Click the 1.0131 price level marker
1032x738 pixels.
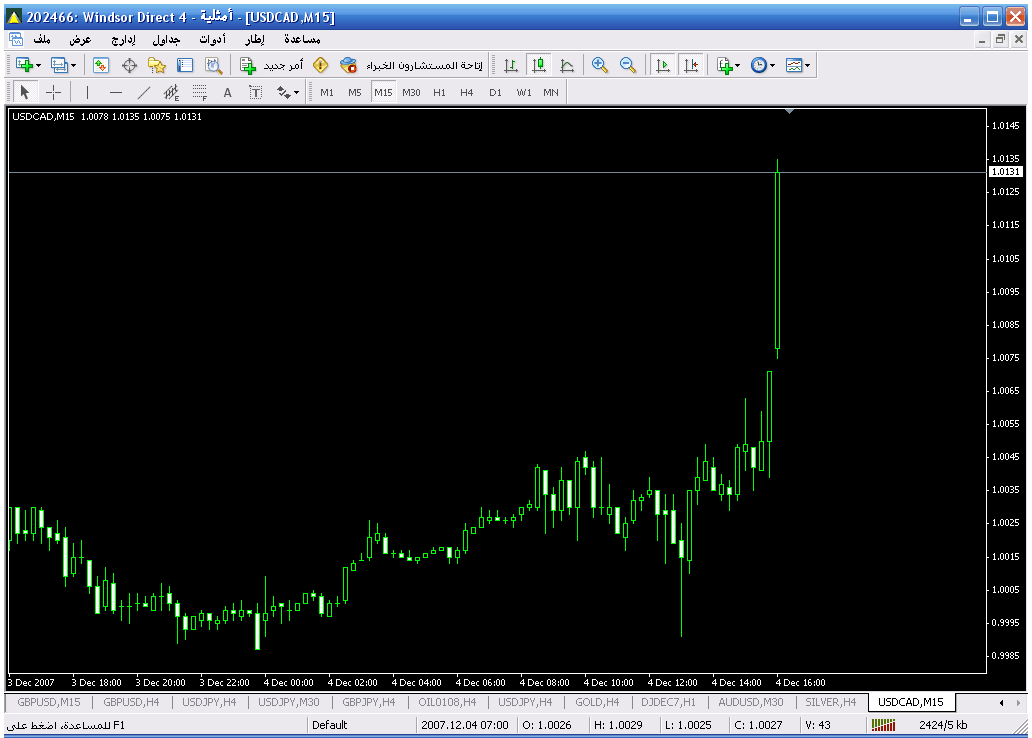pos(1003,172)
